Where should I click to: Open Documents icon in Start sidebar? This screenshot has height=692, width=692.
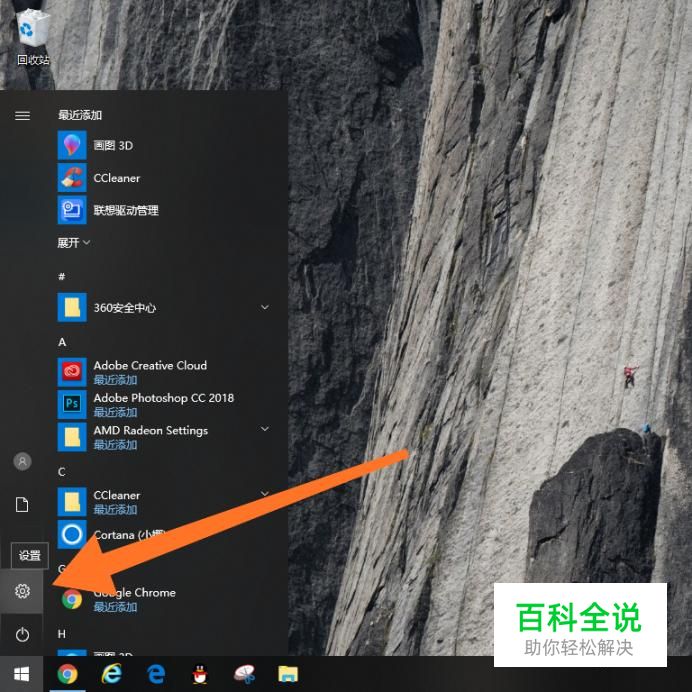point(22,504)
